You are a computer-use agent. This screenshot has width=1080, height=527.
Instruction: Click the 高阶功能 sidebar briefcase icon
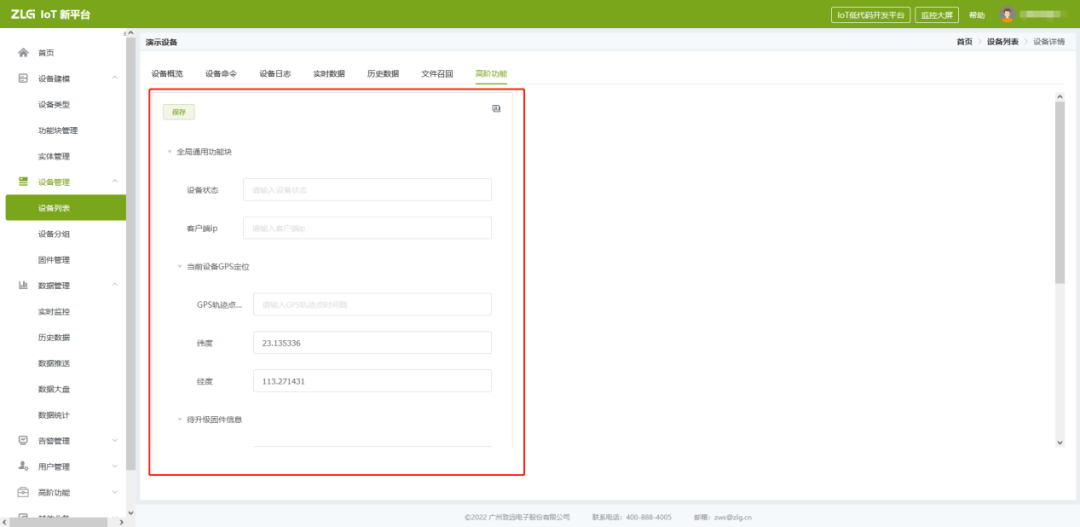tap(23, 493)
